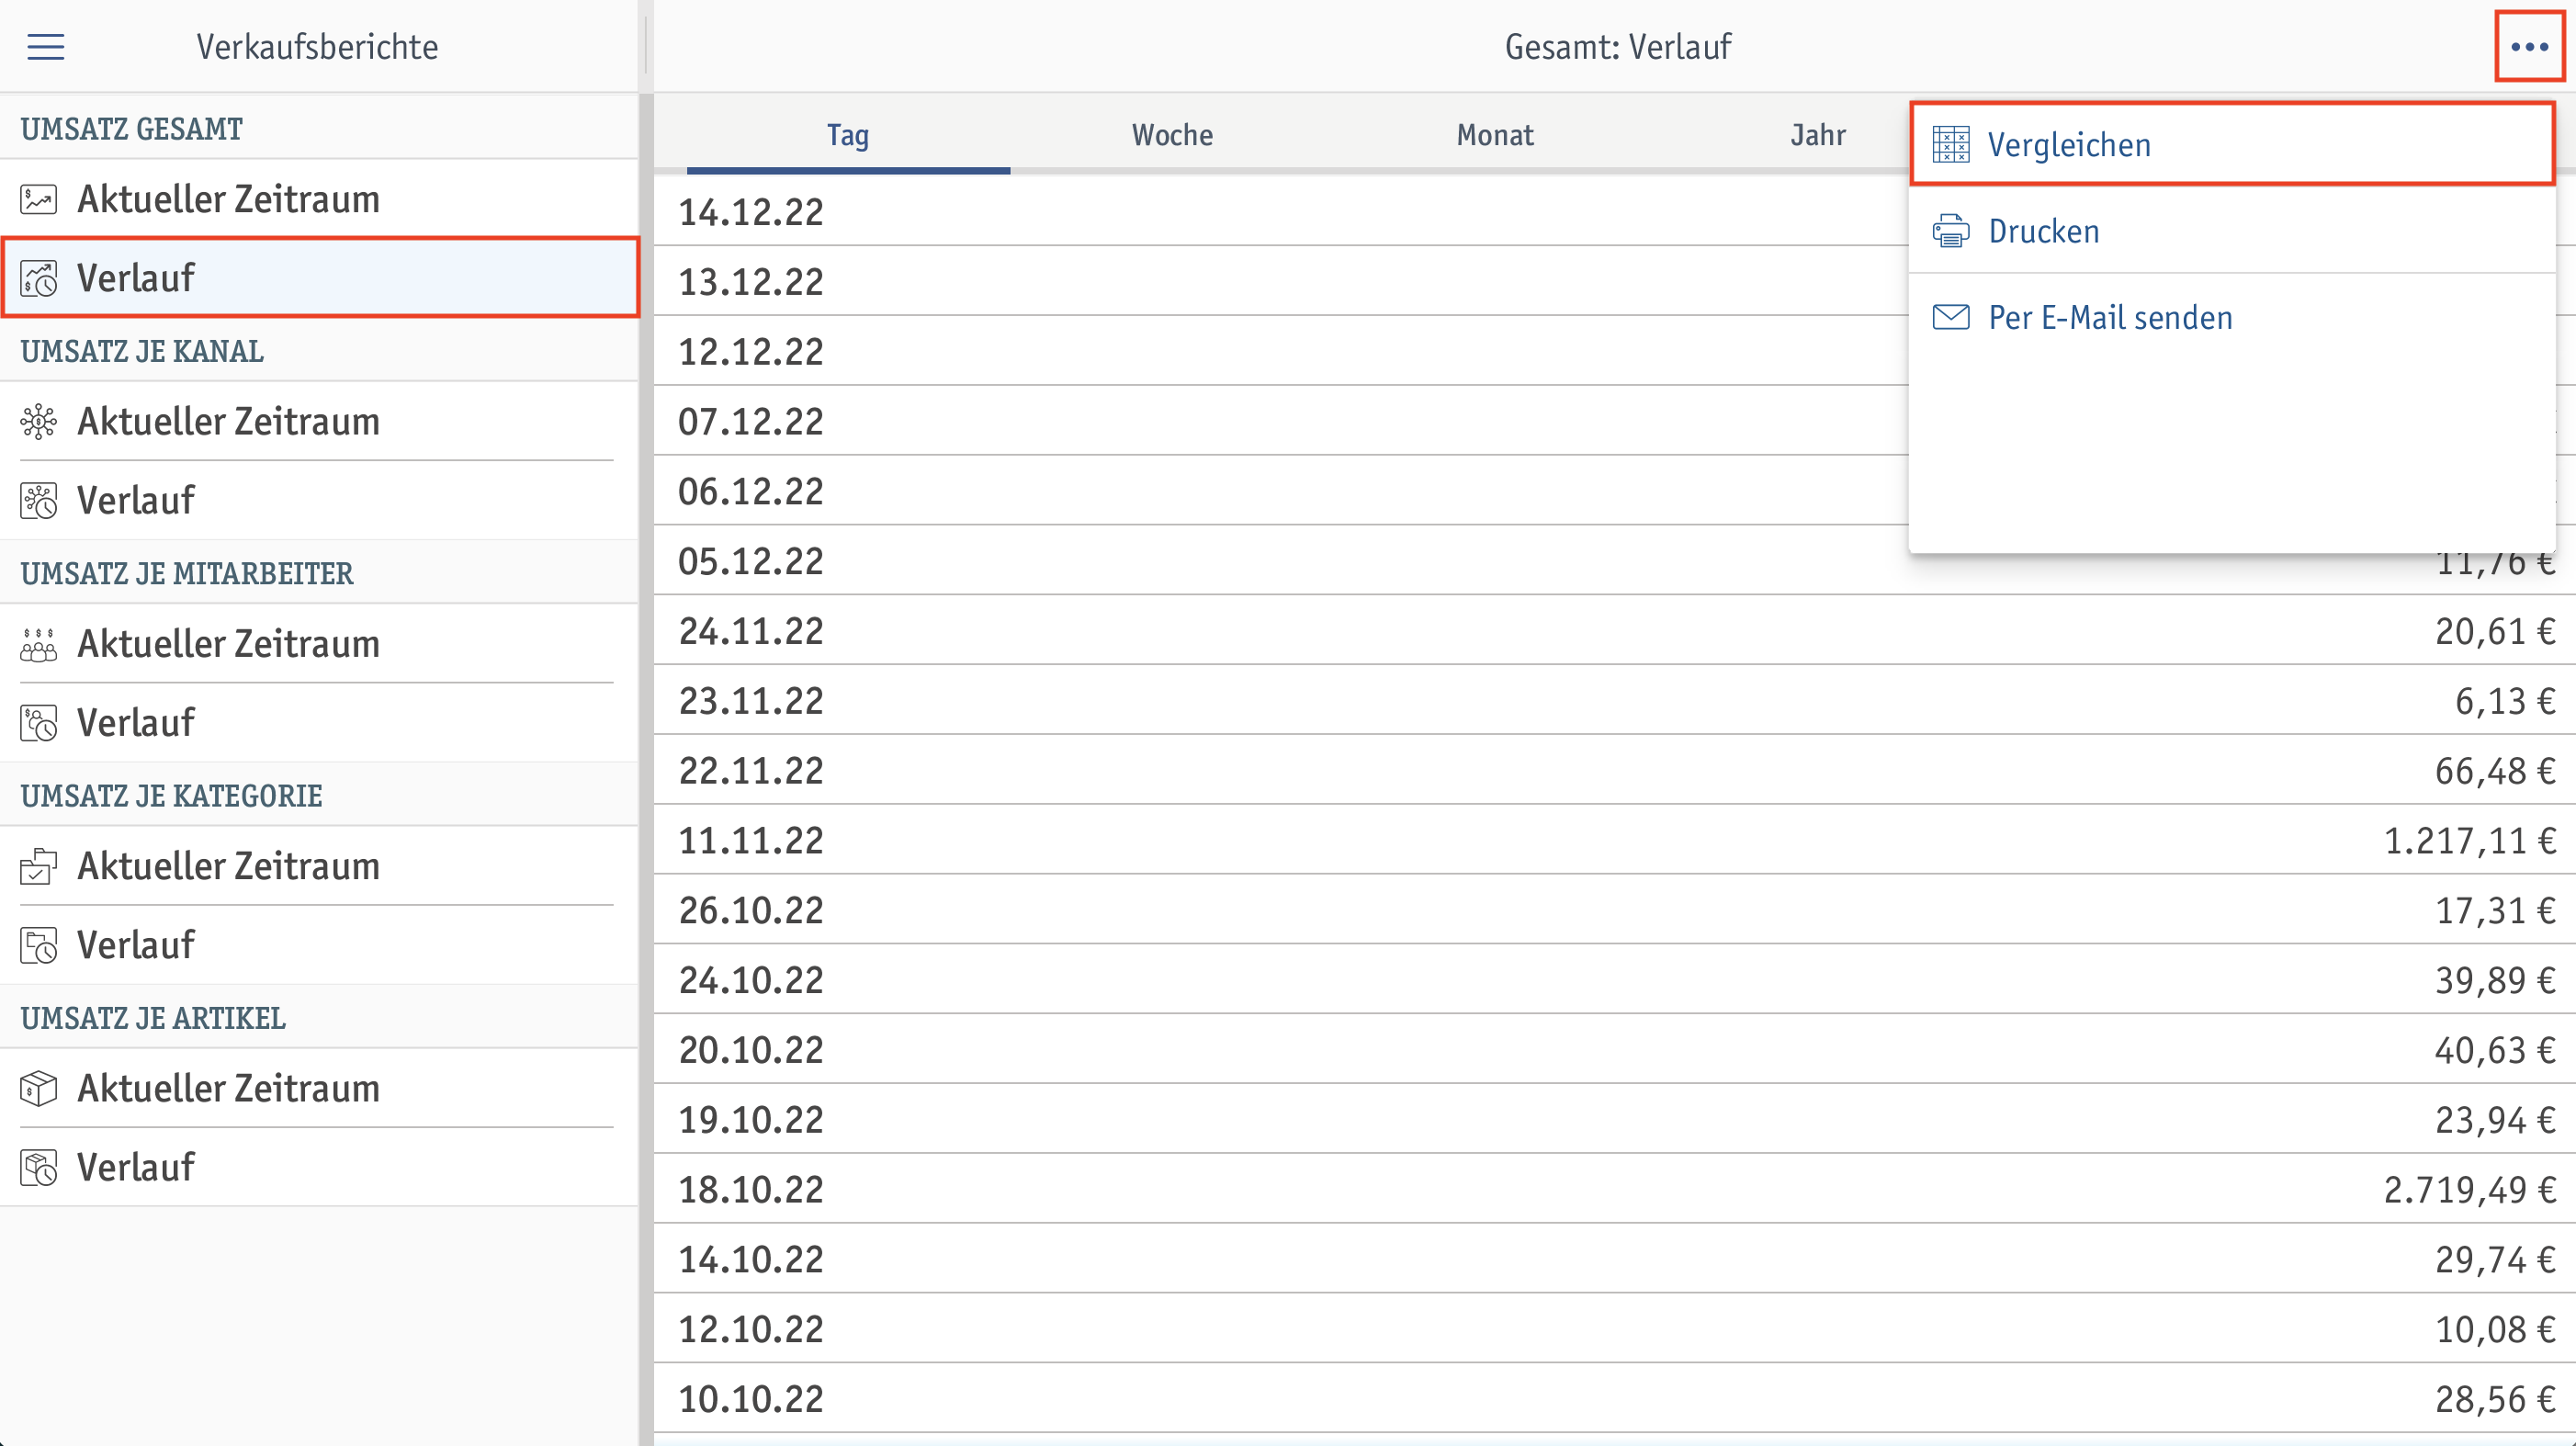
Task: Choose Per E-Mail senden option
Action: [x=2232, y=317]
